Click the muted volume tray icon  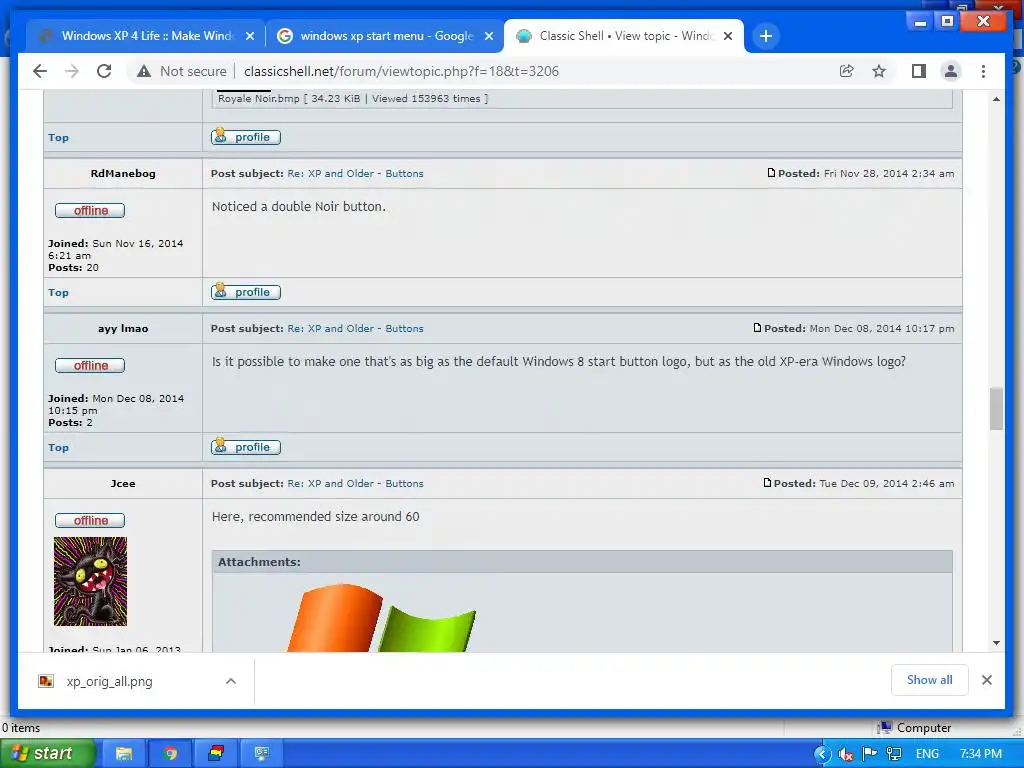(846, 754)
